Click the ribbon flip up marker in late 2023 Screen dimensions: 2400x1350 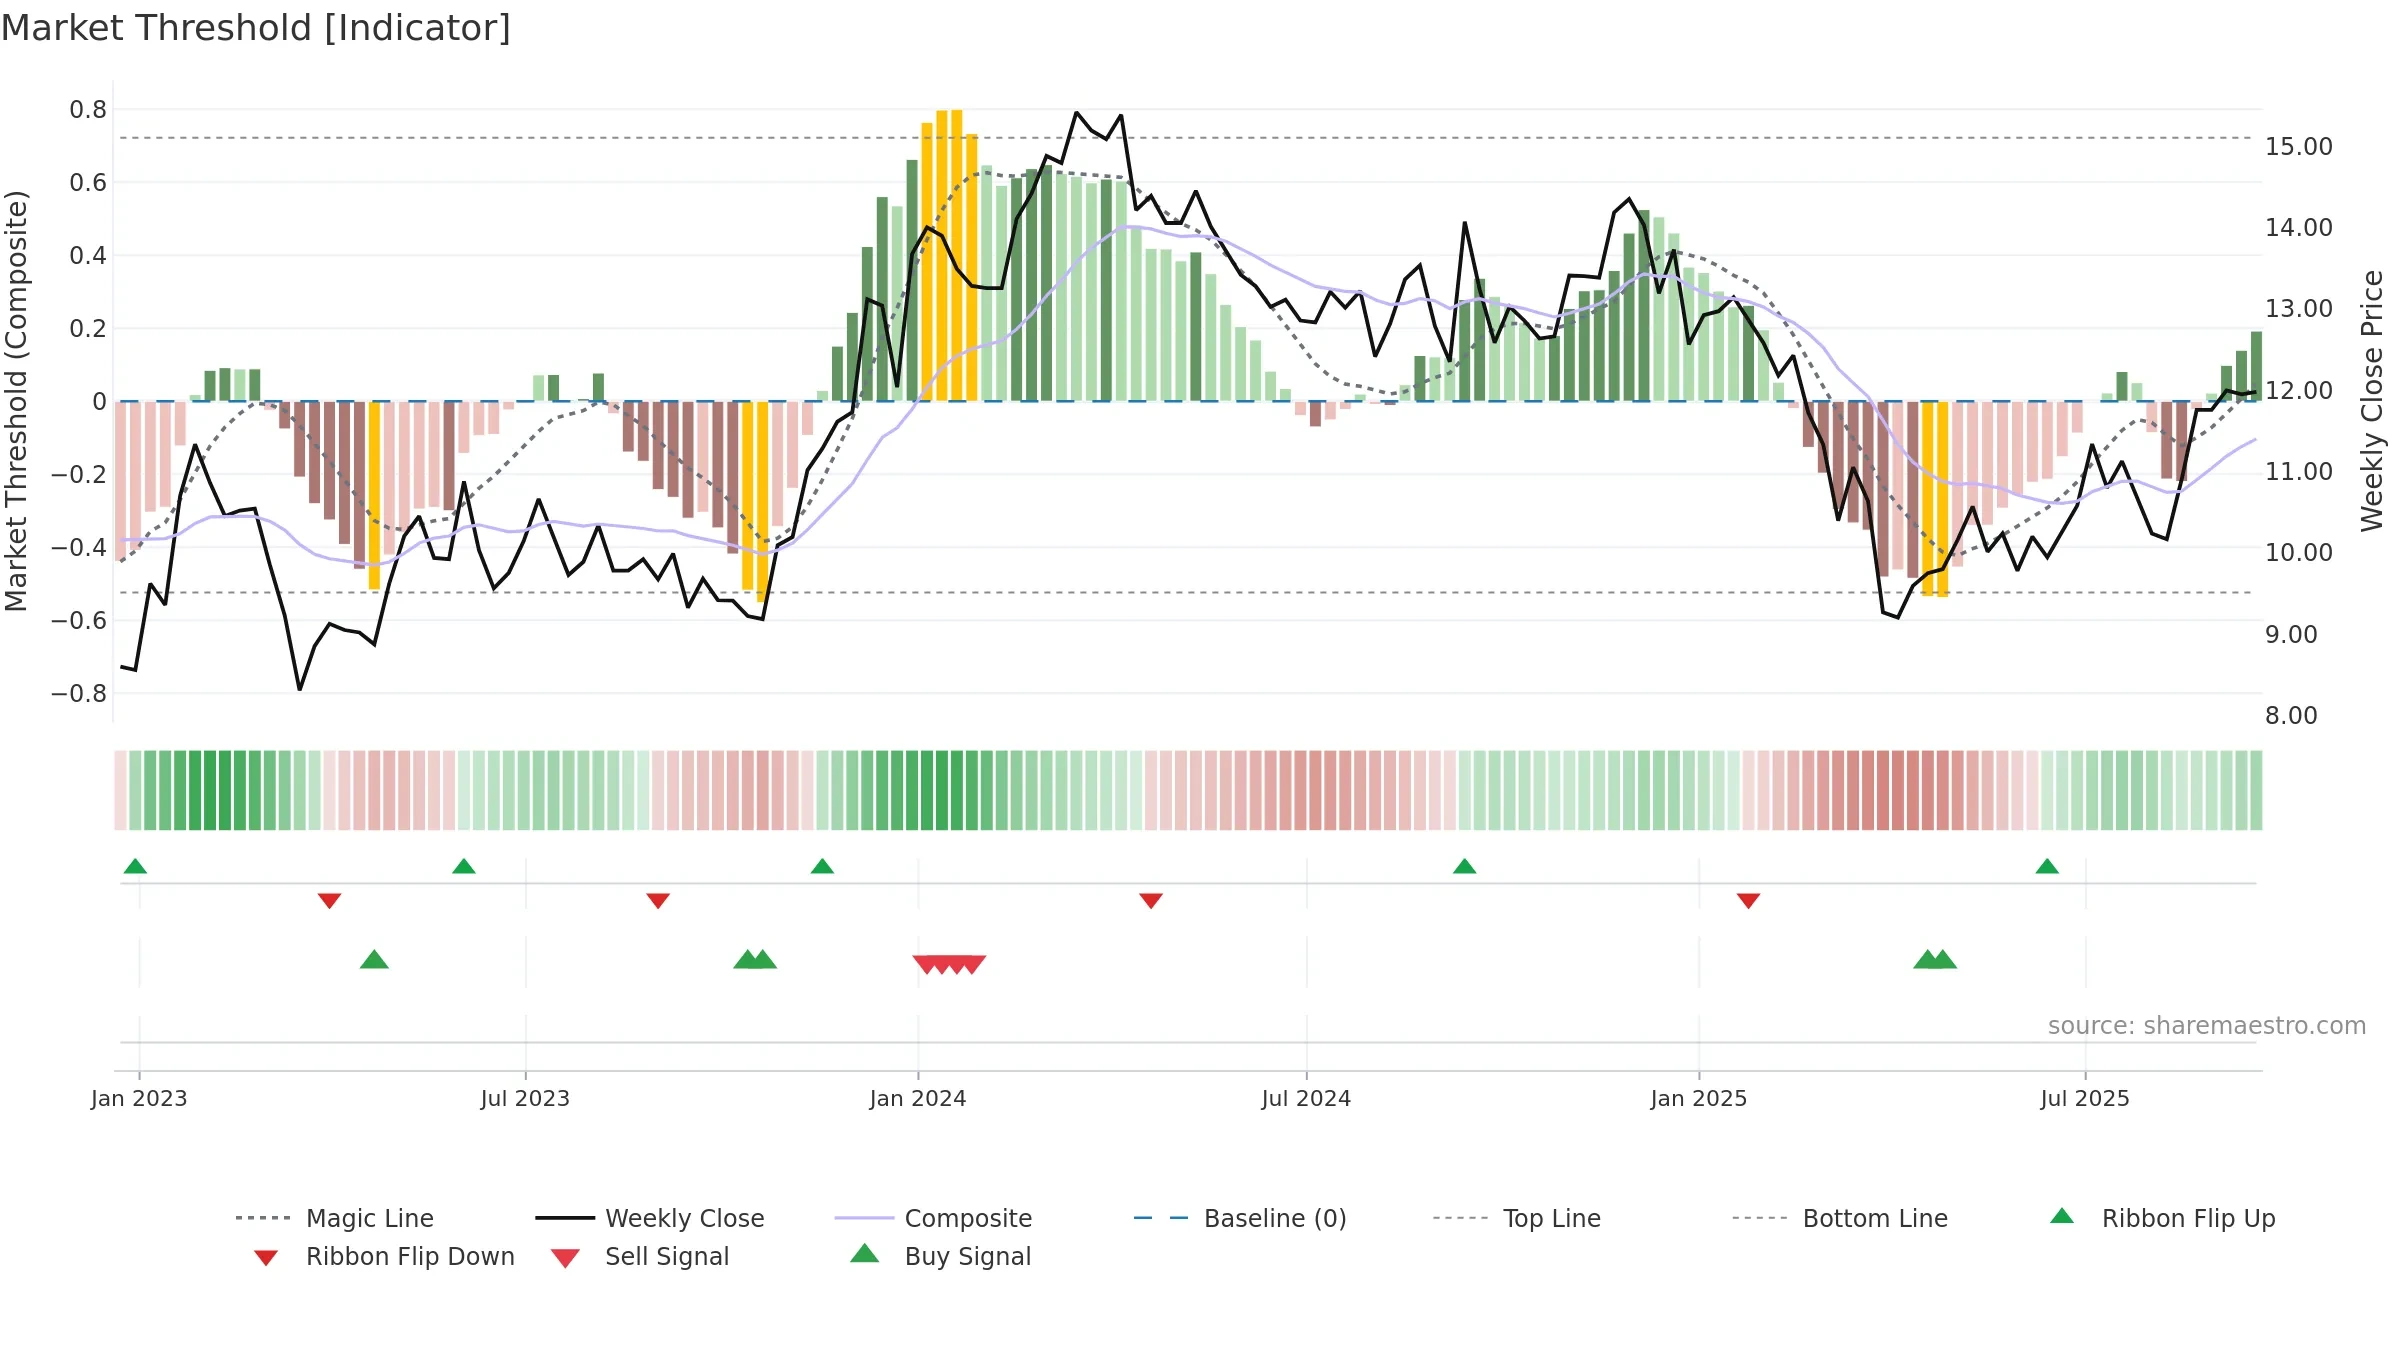tap(822, 866)
